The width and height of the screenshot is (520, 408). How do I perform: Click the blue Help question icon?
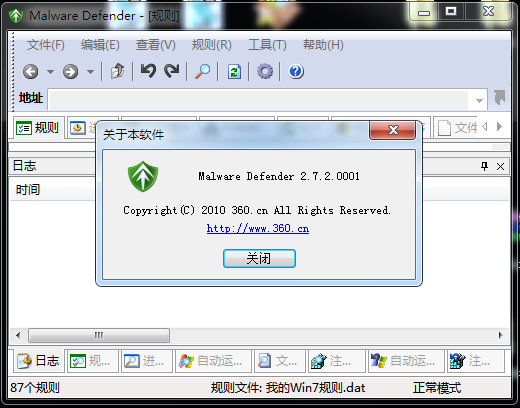coord(296,71)
